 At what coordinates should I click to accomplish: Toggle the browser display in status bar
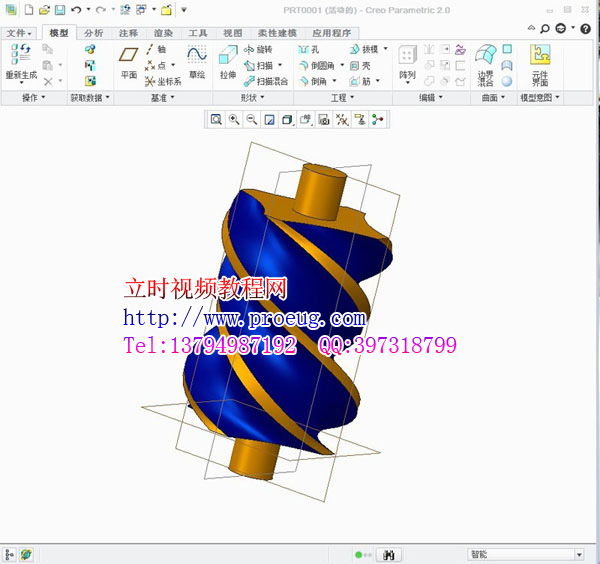point(26,554)
